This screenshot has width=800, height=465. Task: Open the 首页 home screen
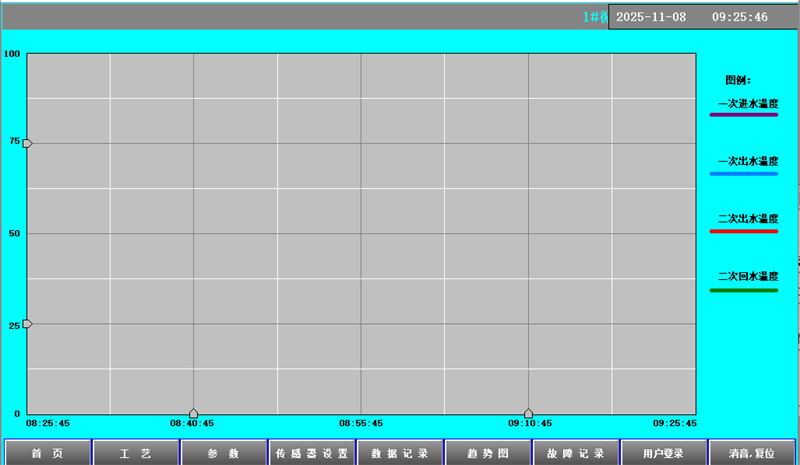click(46, 453)
